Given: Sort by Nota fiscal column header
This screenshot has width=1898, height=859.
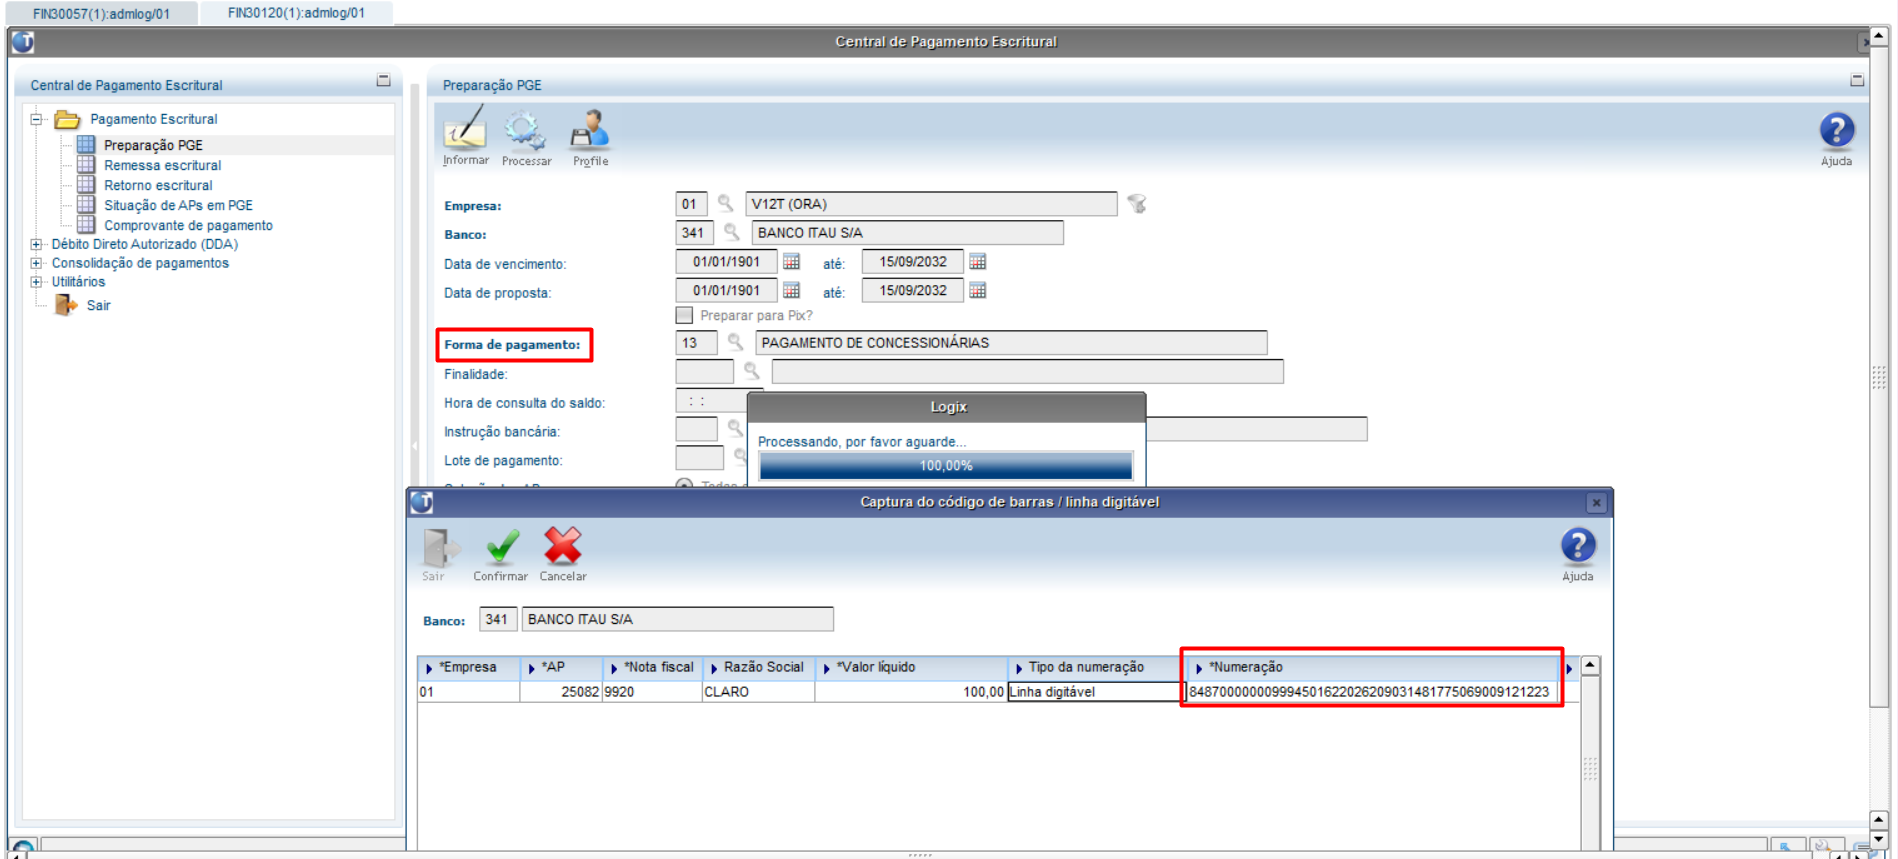Looking at the screenshot, I should [652, 667].
